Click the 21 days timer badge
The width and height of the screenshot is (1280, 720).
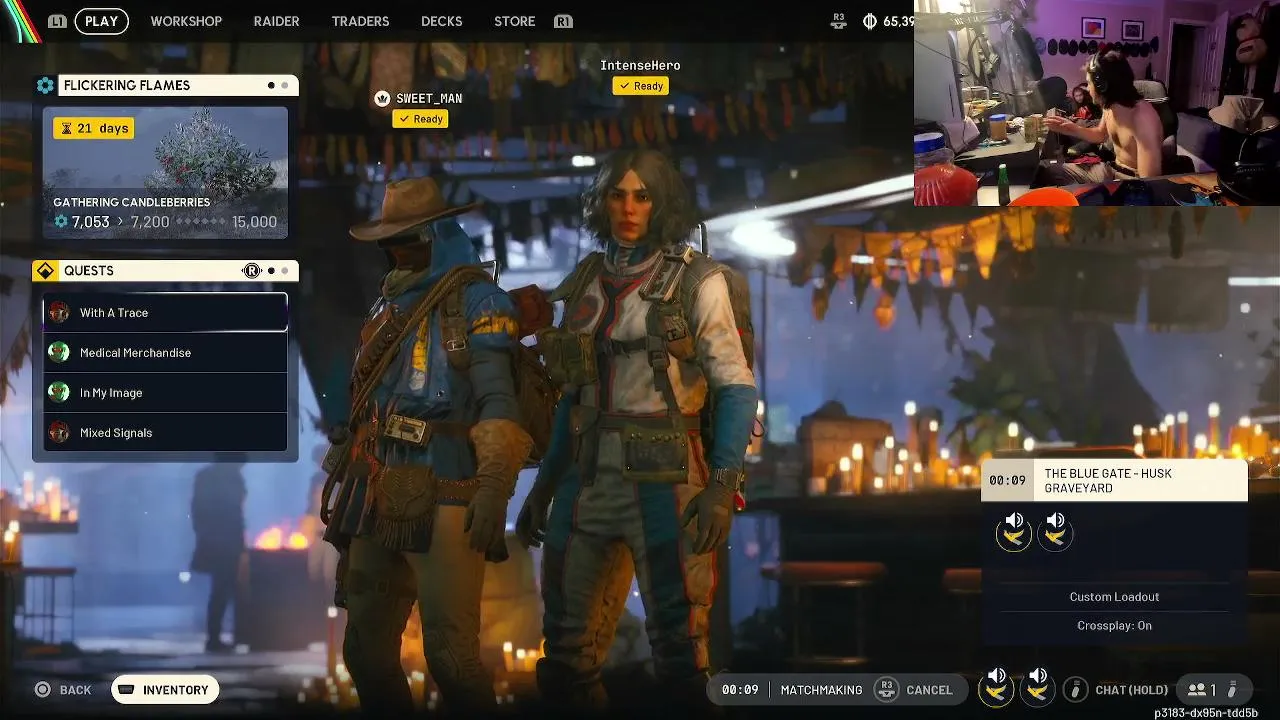(x=93, y=128)
